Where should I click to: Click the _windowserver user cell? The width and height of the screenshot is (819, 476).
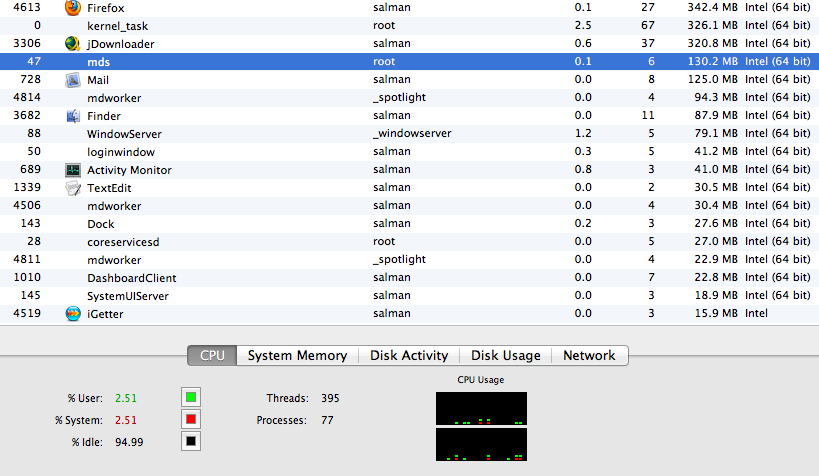tap(412, 133)
